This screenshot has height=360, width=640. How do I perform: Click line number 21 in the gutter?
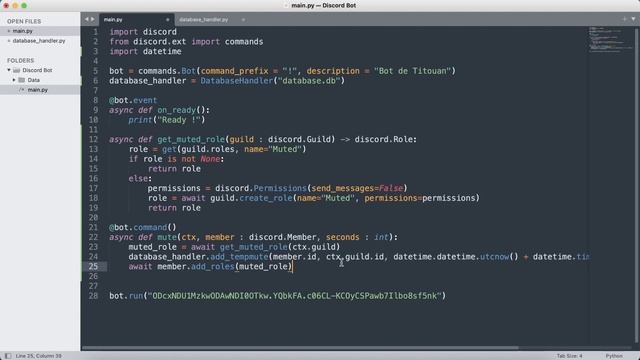click(93, 227)
